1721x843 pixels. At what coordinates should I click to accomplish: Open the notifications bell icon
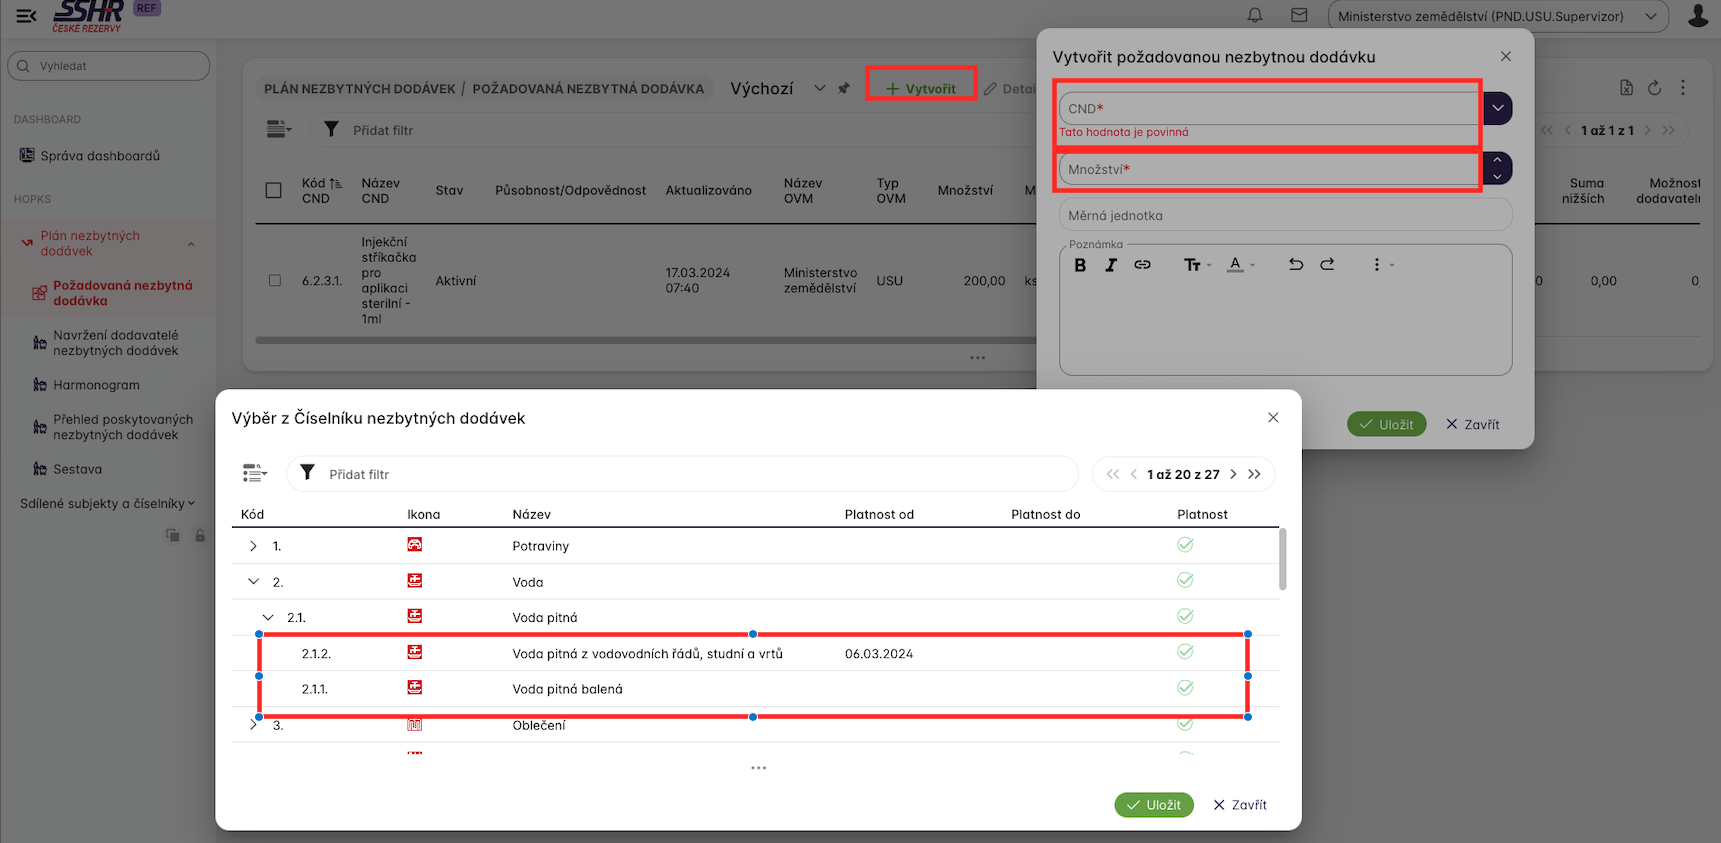pos(1255,15)
